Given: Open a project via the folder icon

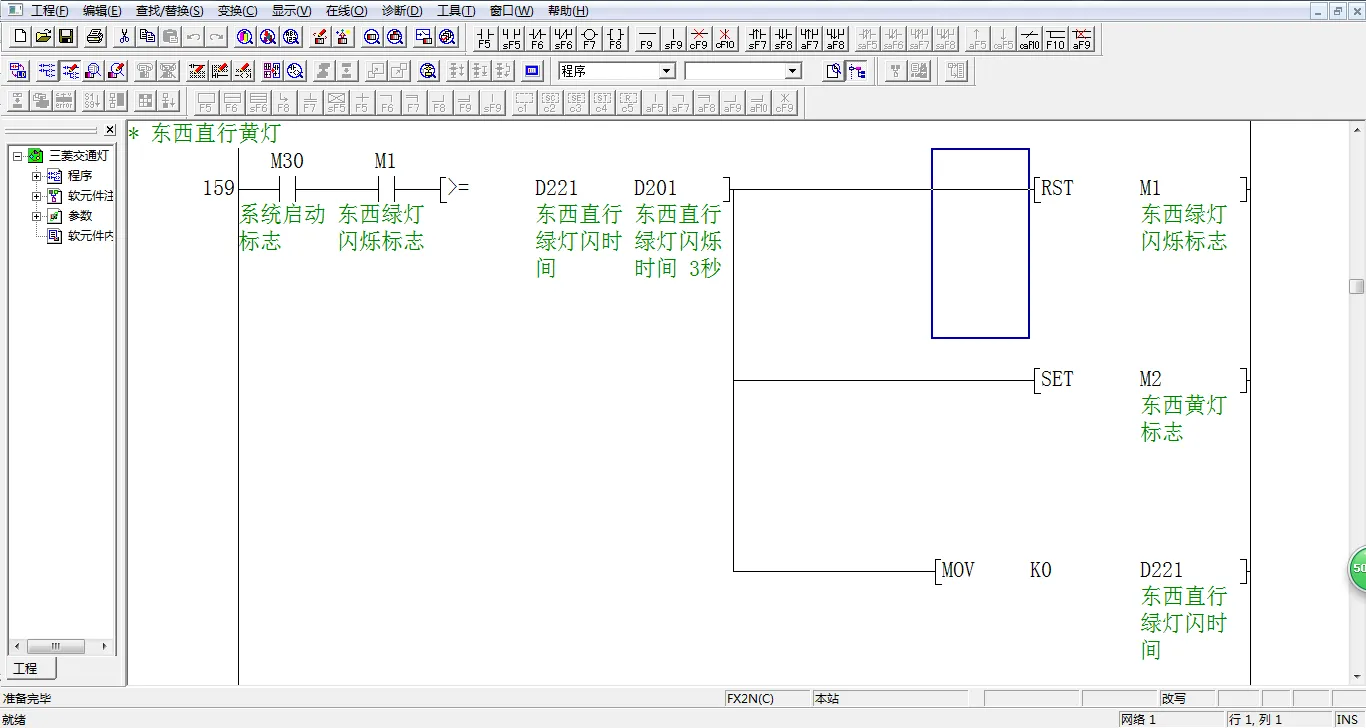Looking at the screenshot, I should pyautogui.click(x=43, y=37).
